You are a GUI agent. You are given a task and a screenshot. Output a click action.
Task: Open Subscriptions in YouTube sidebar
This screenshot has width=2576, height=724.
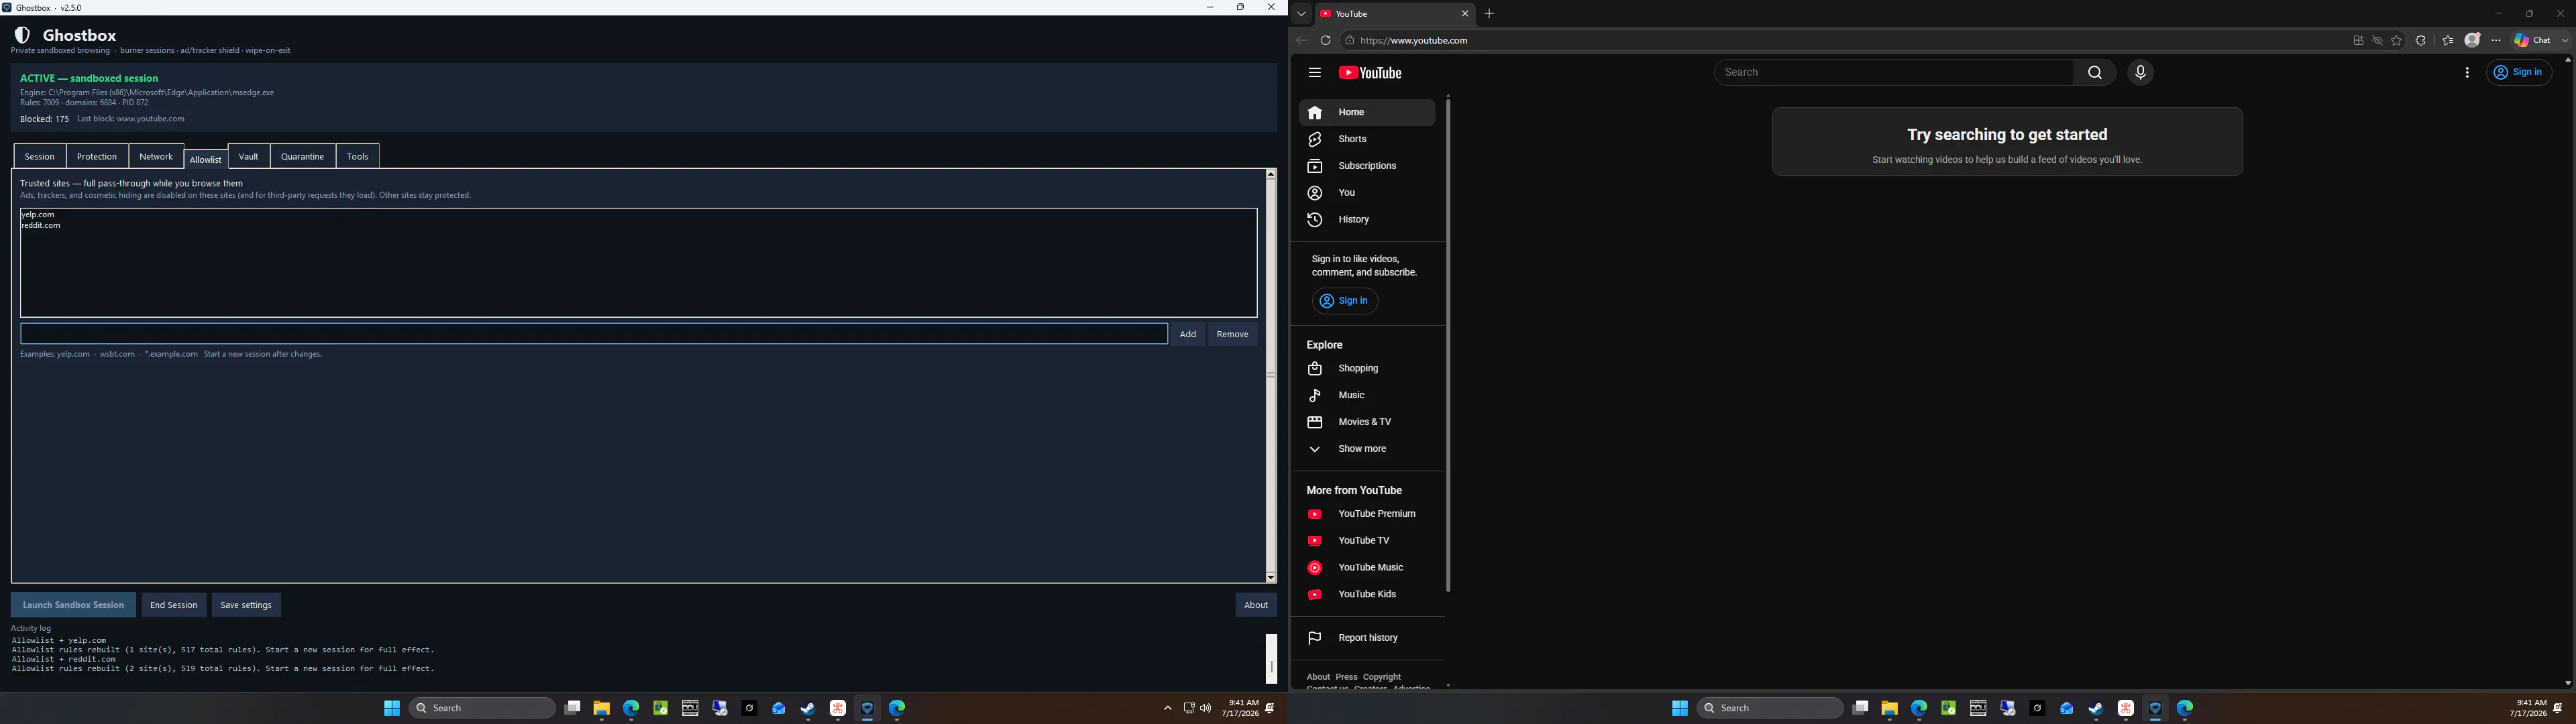coord(1366,166)
